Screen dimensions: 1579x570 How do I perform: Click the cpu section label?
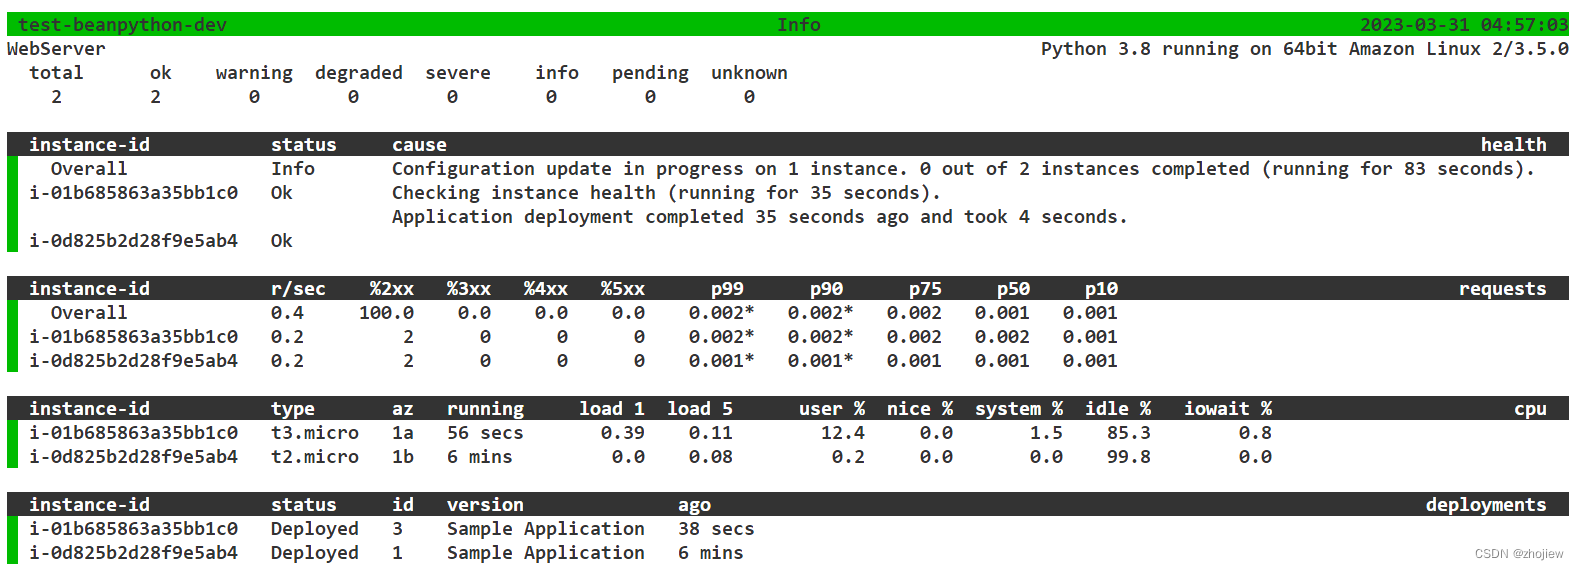1530,409
